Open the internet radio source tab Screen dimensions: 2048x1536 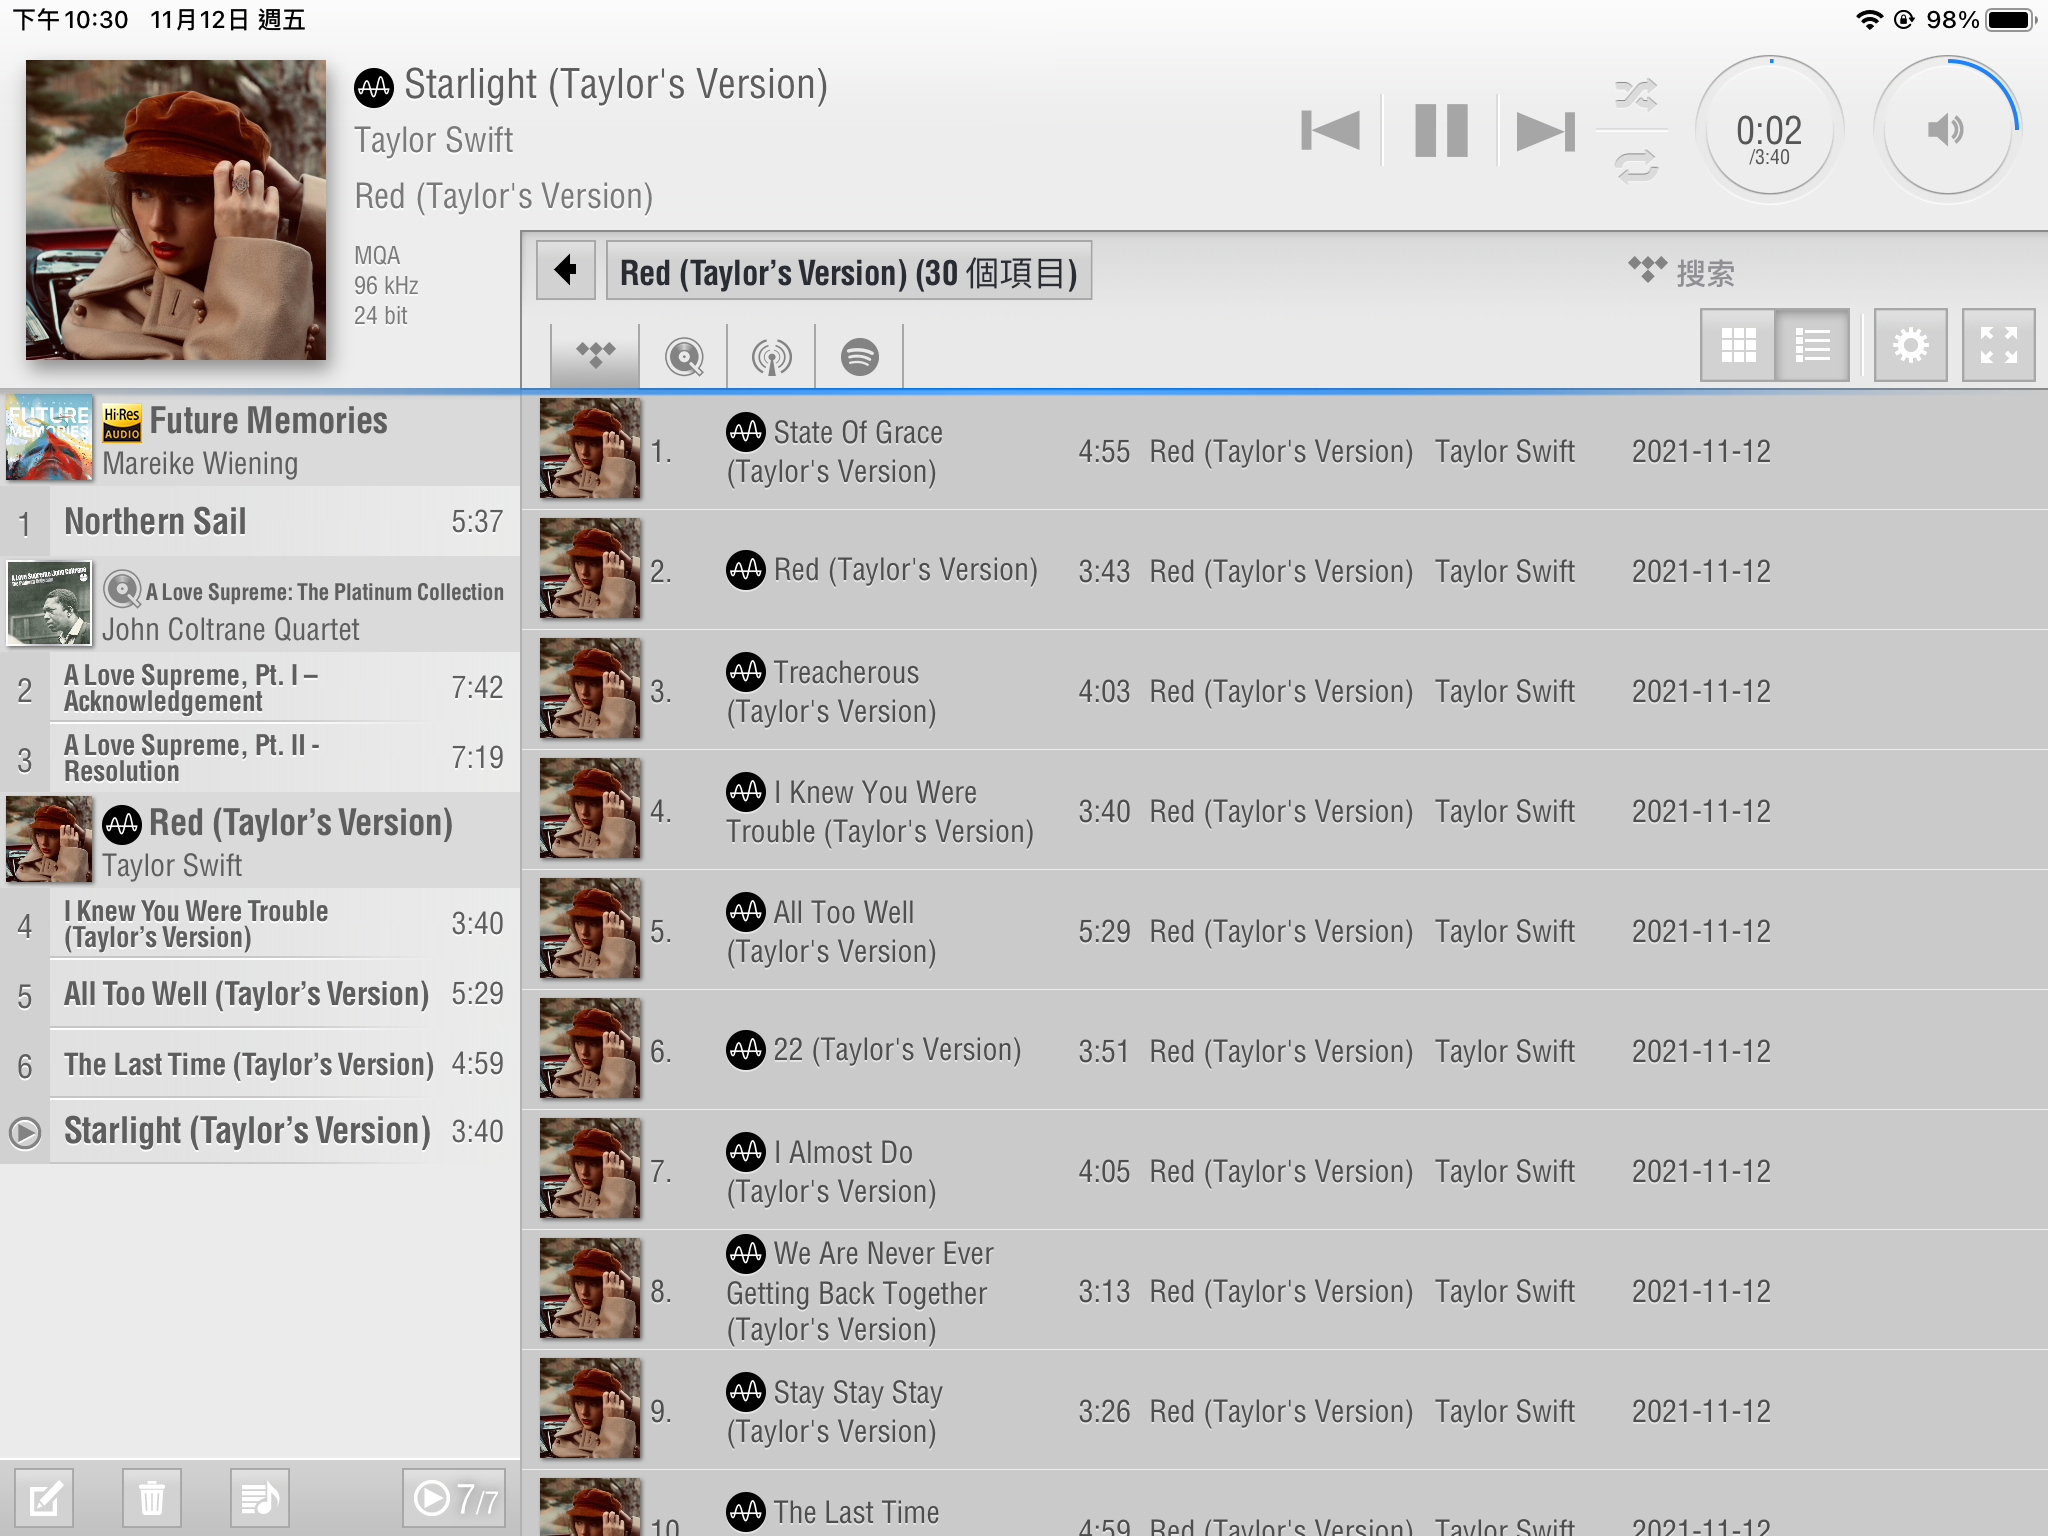click(x=771, y=355)
